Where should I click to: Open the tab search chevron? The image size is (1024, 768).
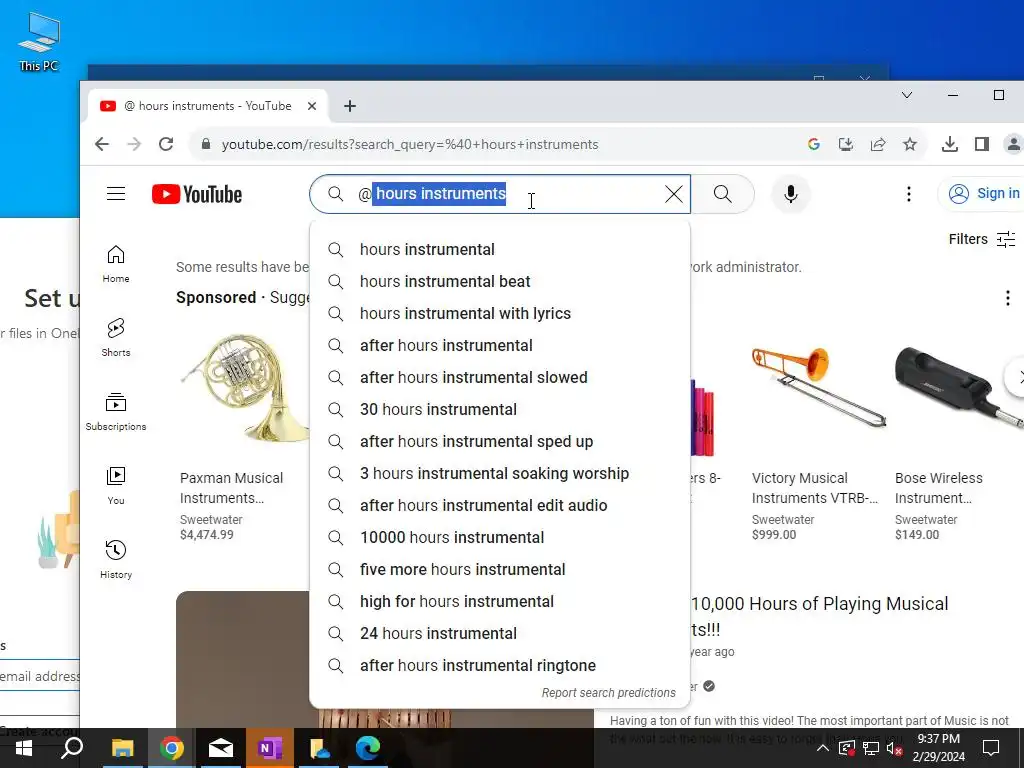pos(906,95)
